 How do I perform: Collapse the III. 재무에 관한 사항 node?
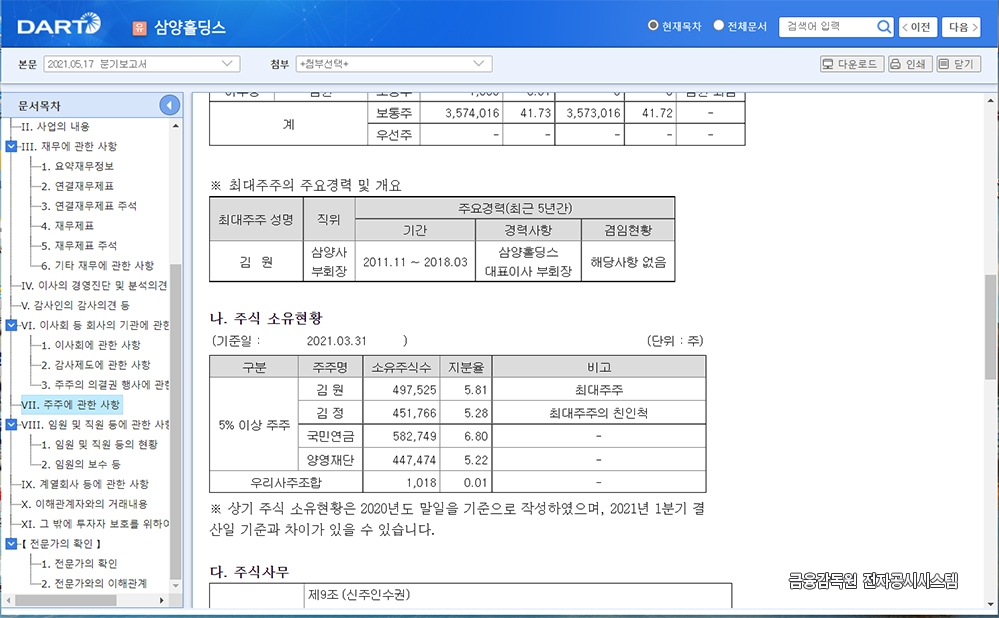point(11,146)
